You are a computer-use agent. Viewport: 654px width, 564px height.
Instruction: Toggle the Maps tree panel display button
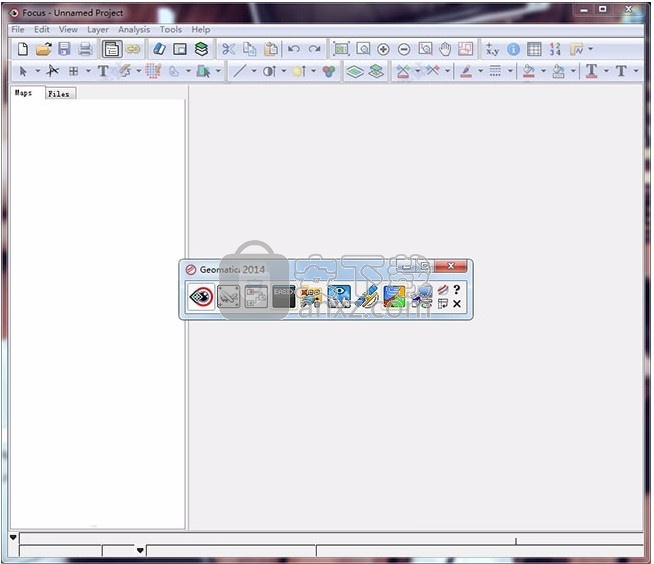coord(112,49)
